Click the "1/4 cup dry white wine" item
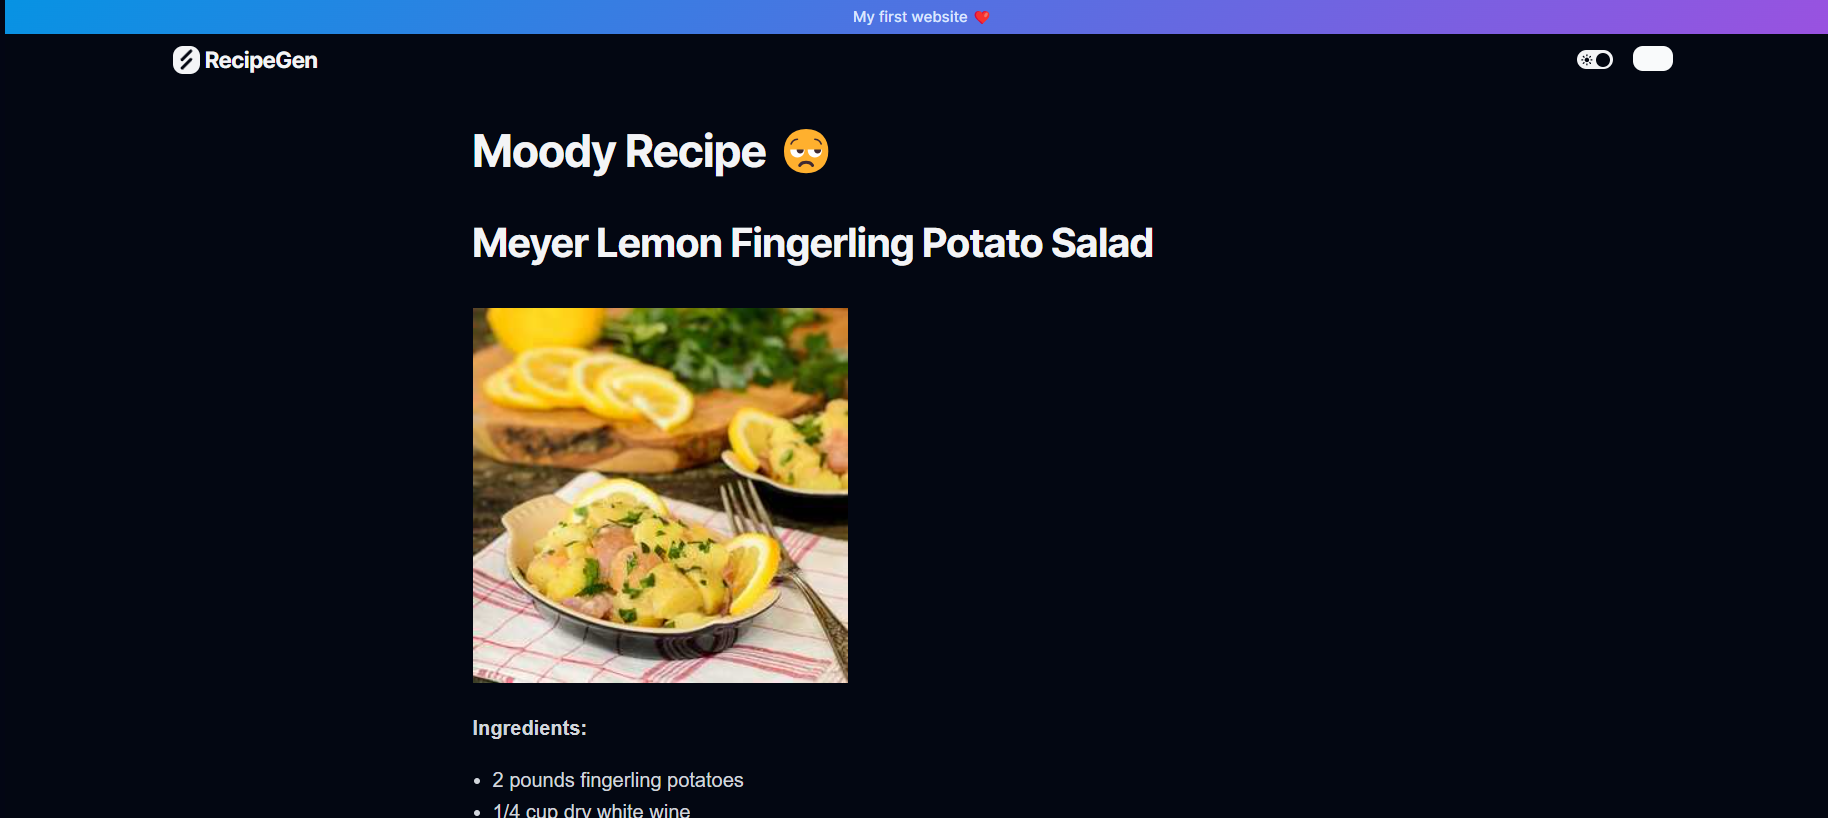The width and height of the screenshot is (1828, 818). (x=591, y=810)
